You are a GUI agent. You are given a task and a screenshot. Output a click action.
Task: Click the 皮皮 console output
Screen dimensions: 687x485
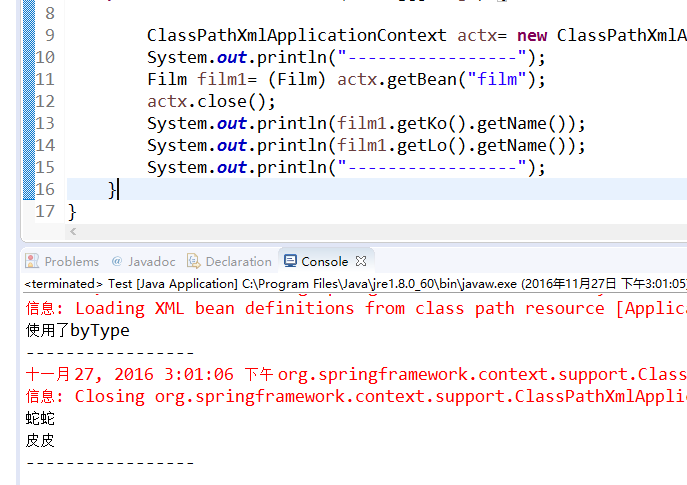click(40, 440)
